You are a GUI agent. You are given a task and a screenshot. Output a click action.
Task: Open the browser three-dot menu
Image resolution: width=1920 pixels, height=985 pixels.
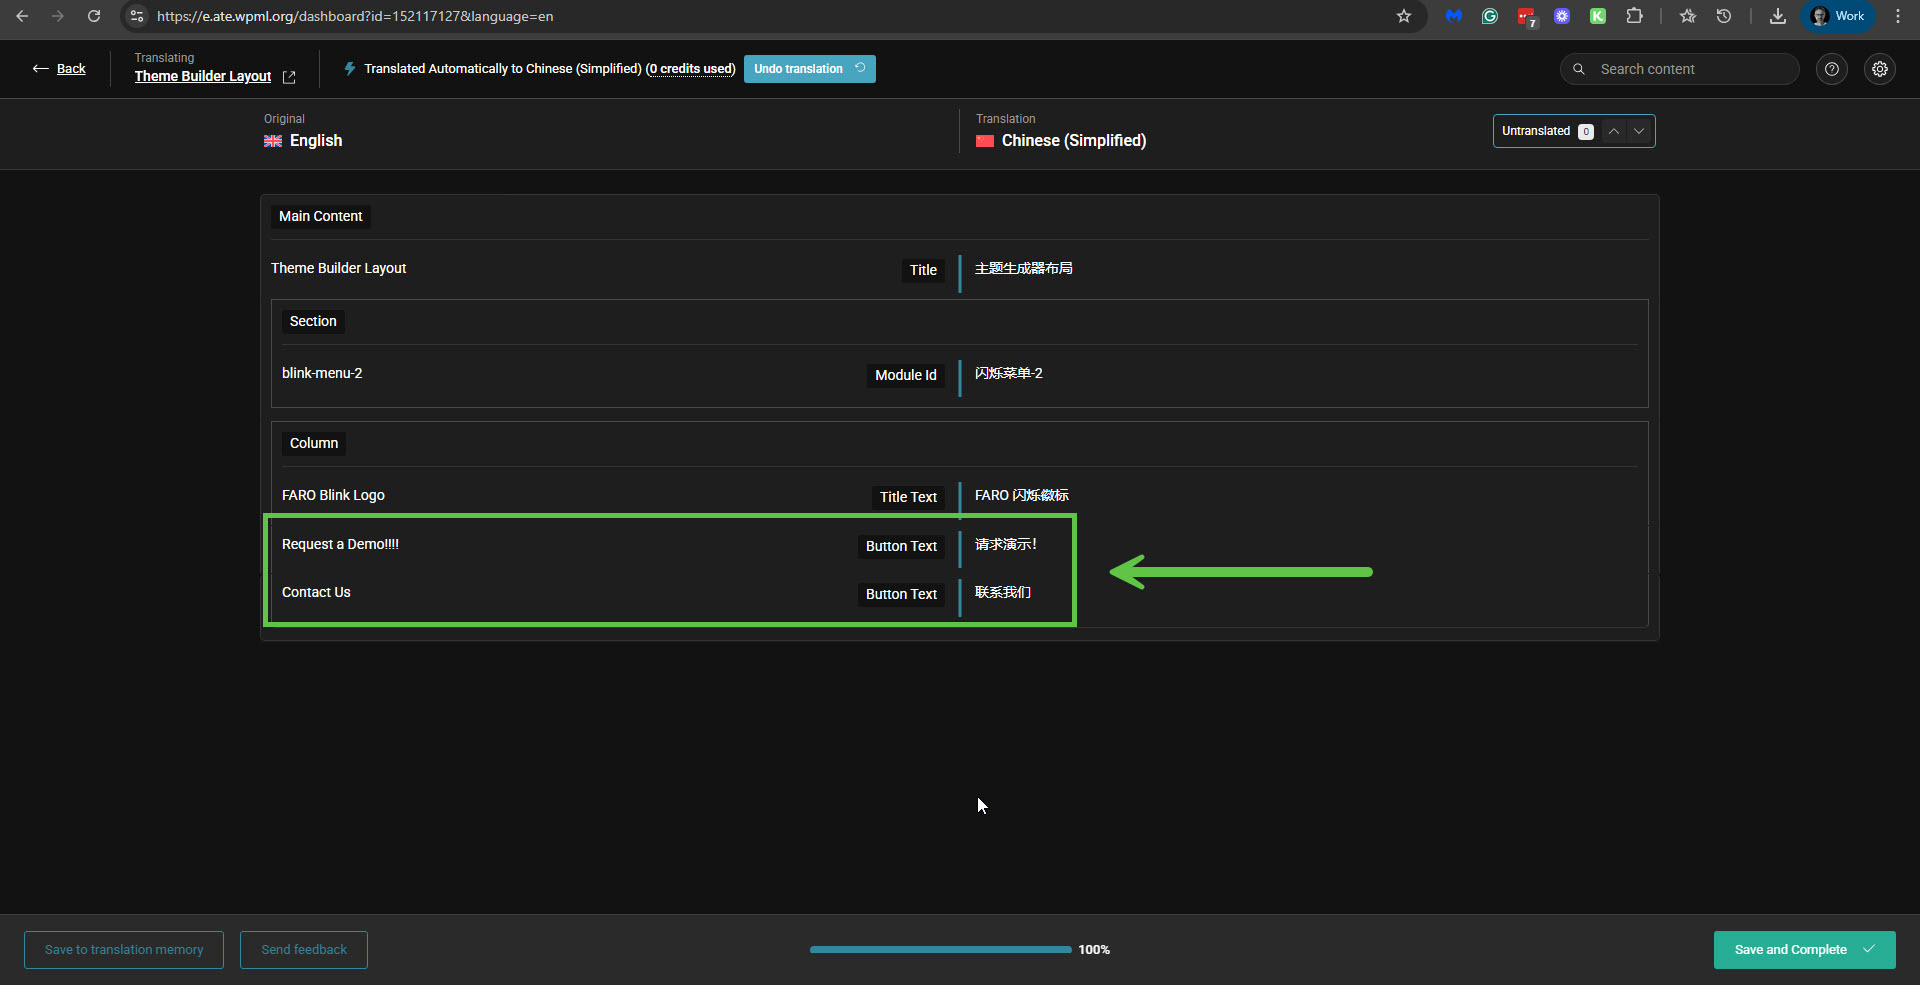click(1898, 16)
